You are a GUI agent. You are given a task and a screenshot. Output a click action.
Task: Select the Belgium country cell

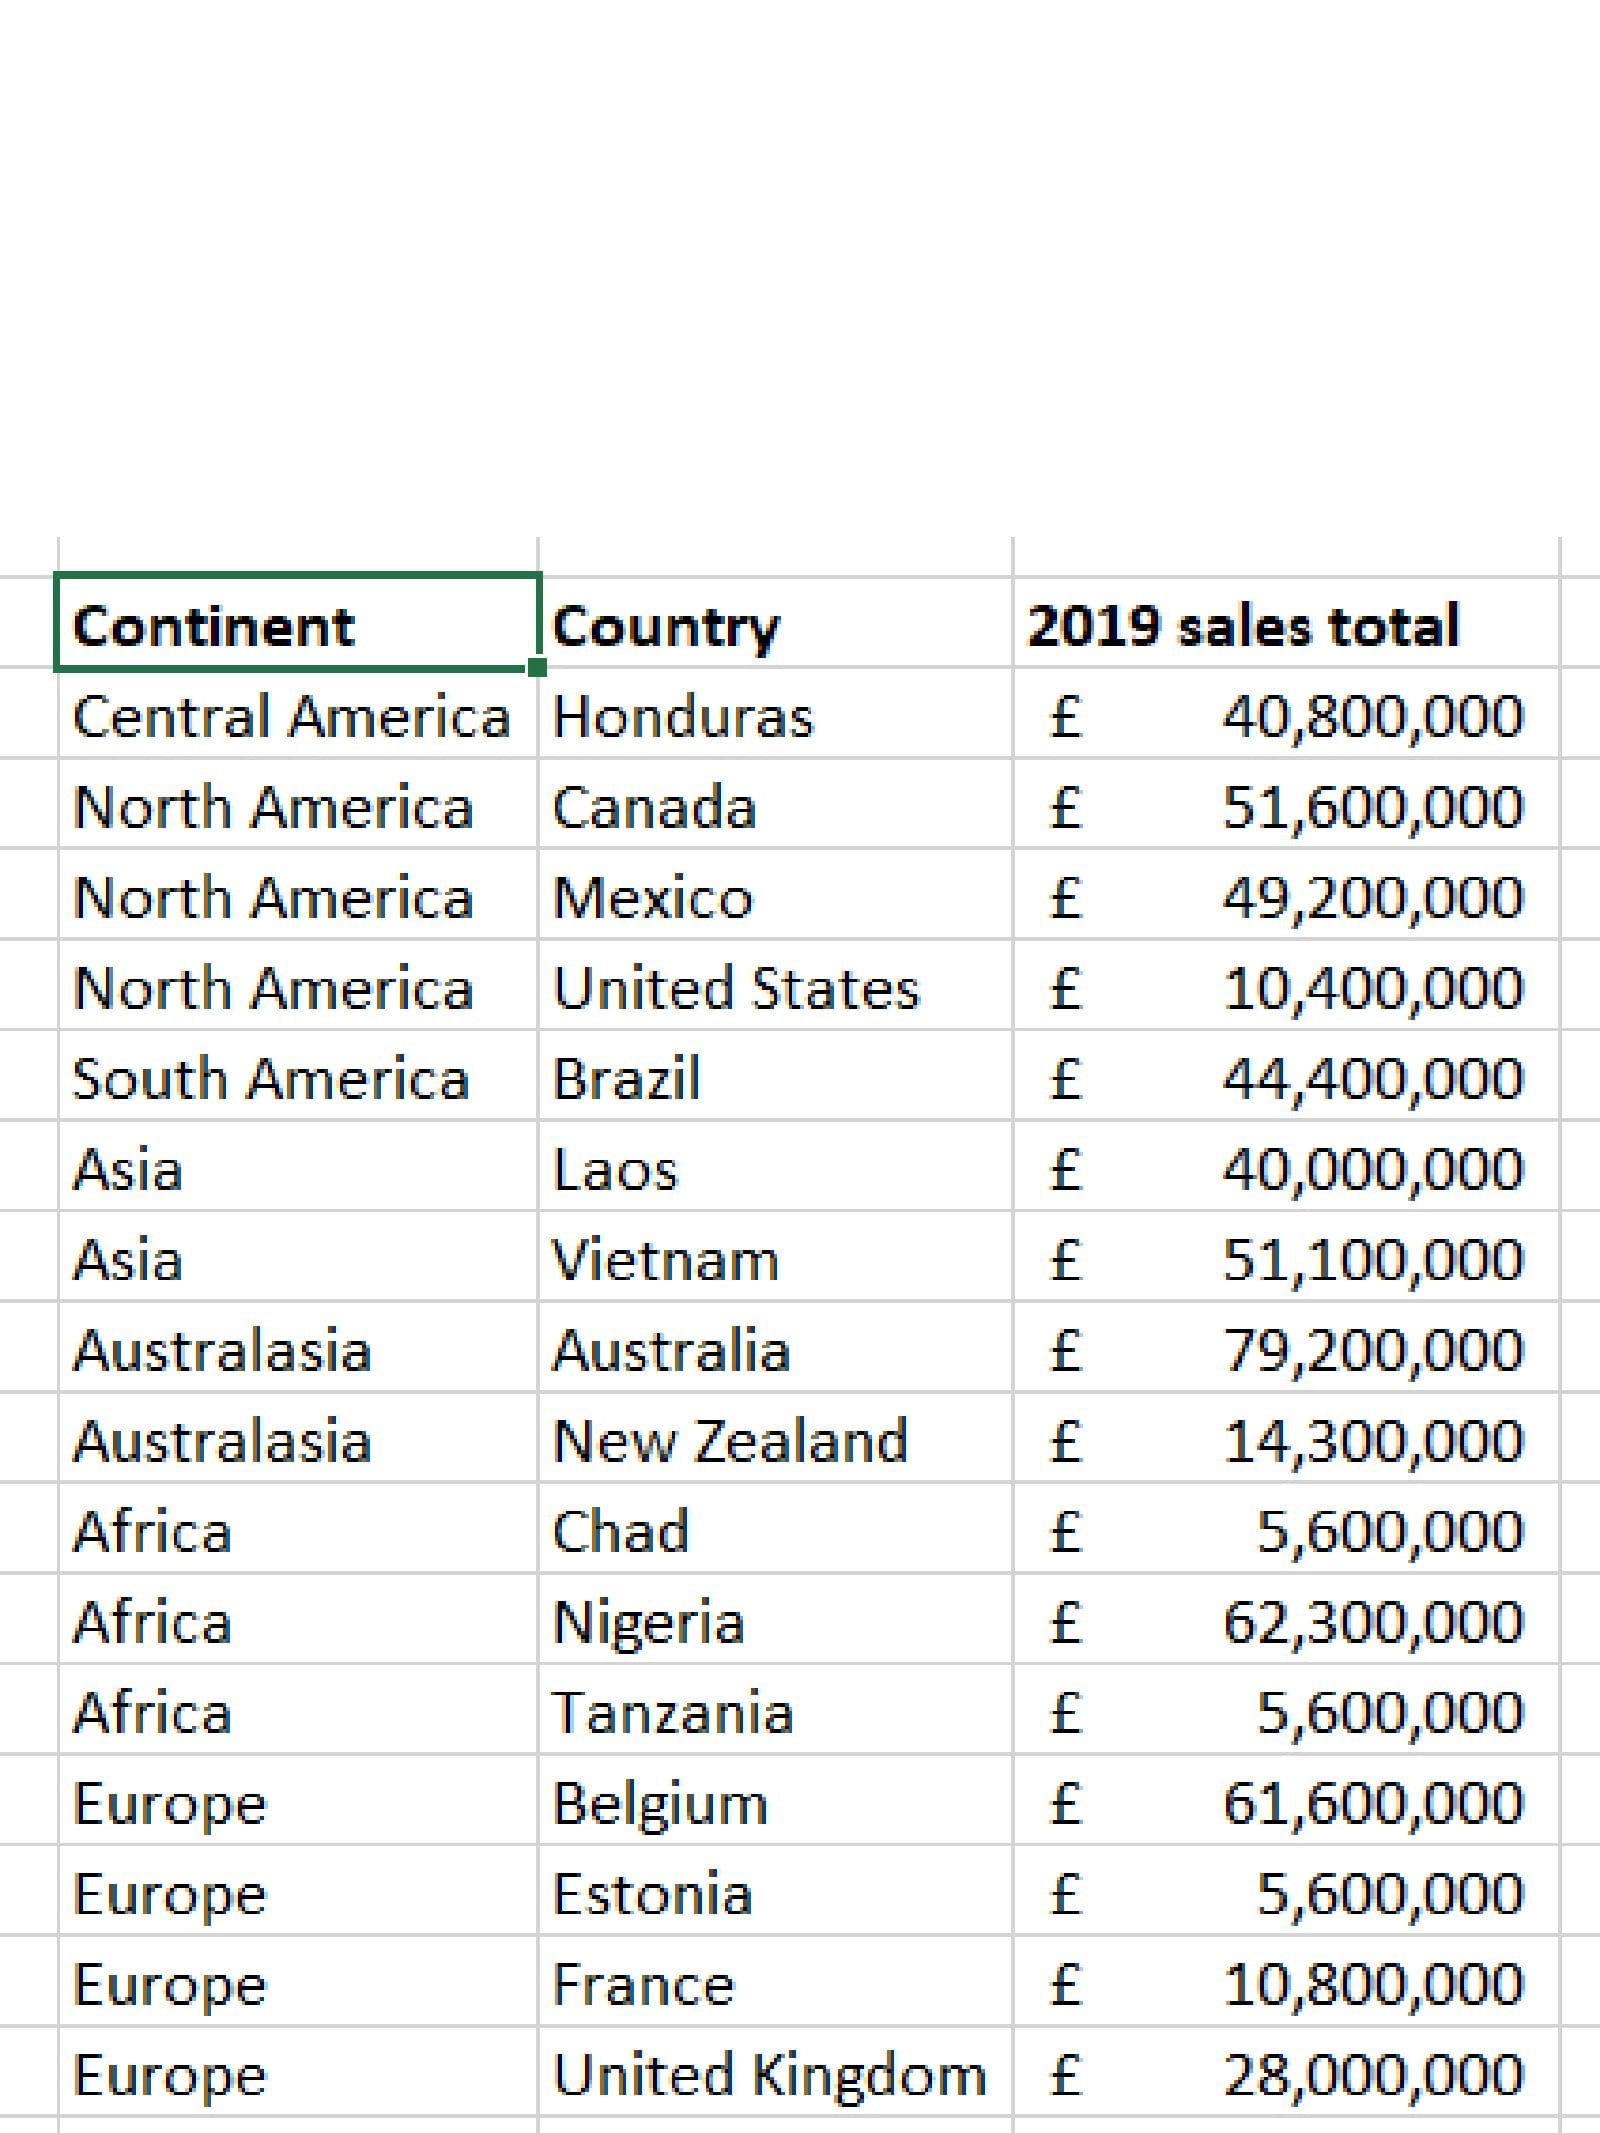(775, 1803)
